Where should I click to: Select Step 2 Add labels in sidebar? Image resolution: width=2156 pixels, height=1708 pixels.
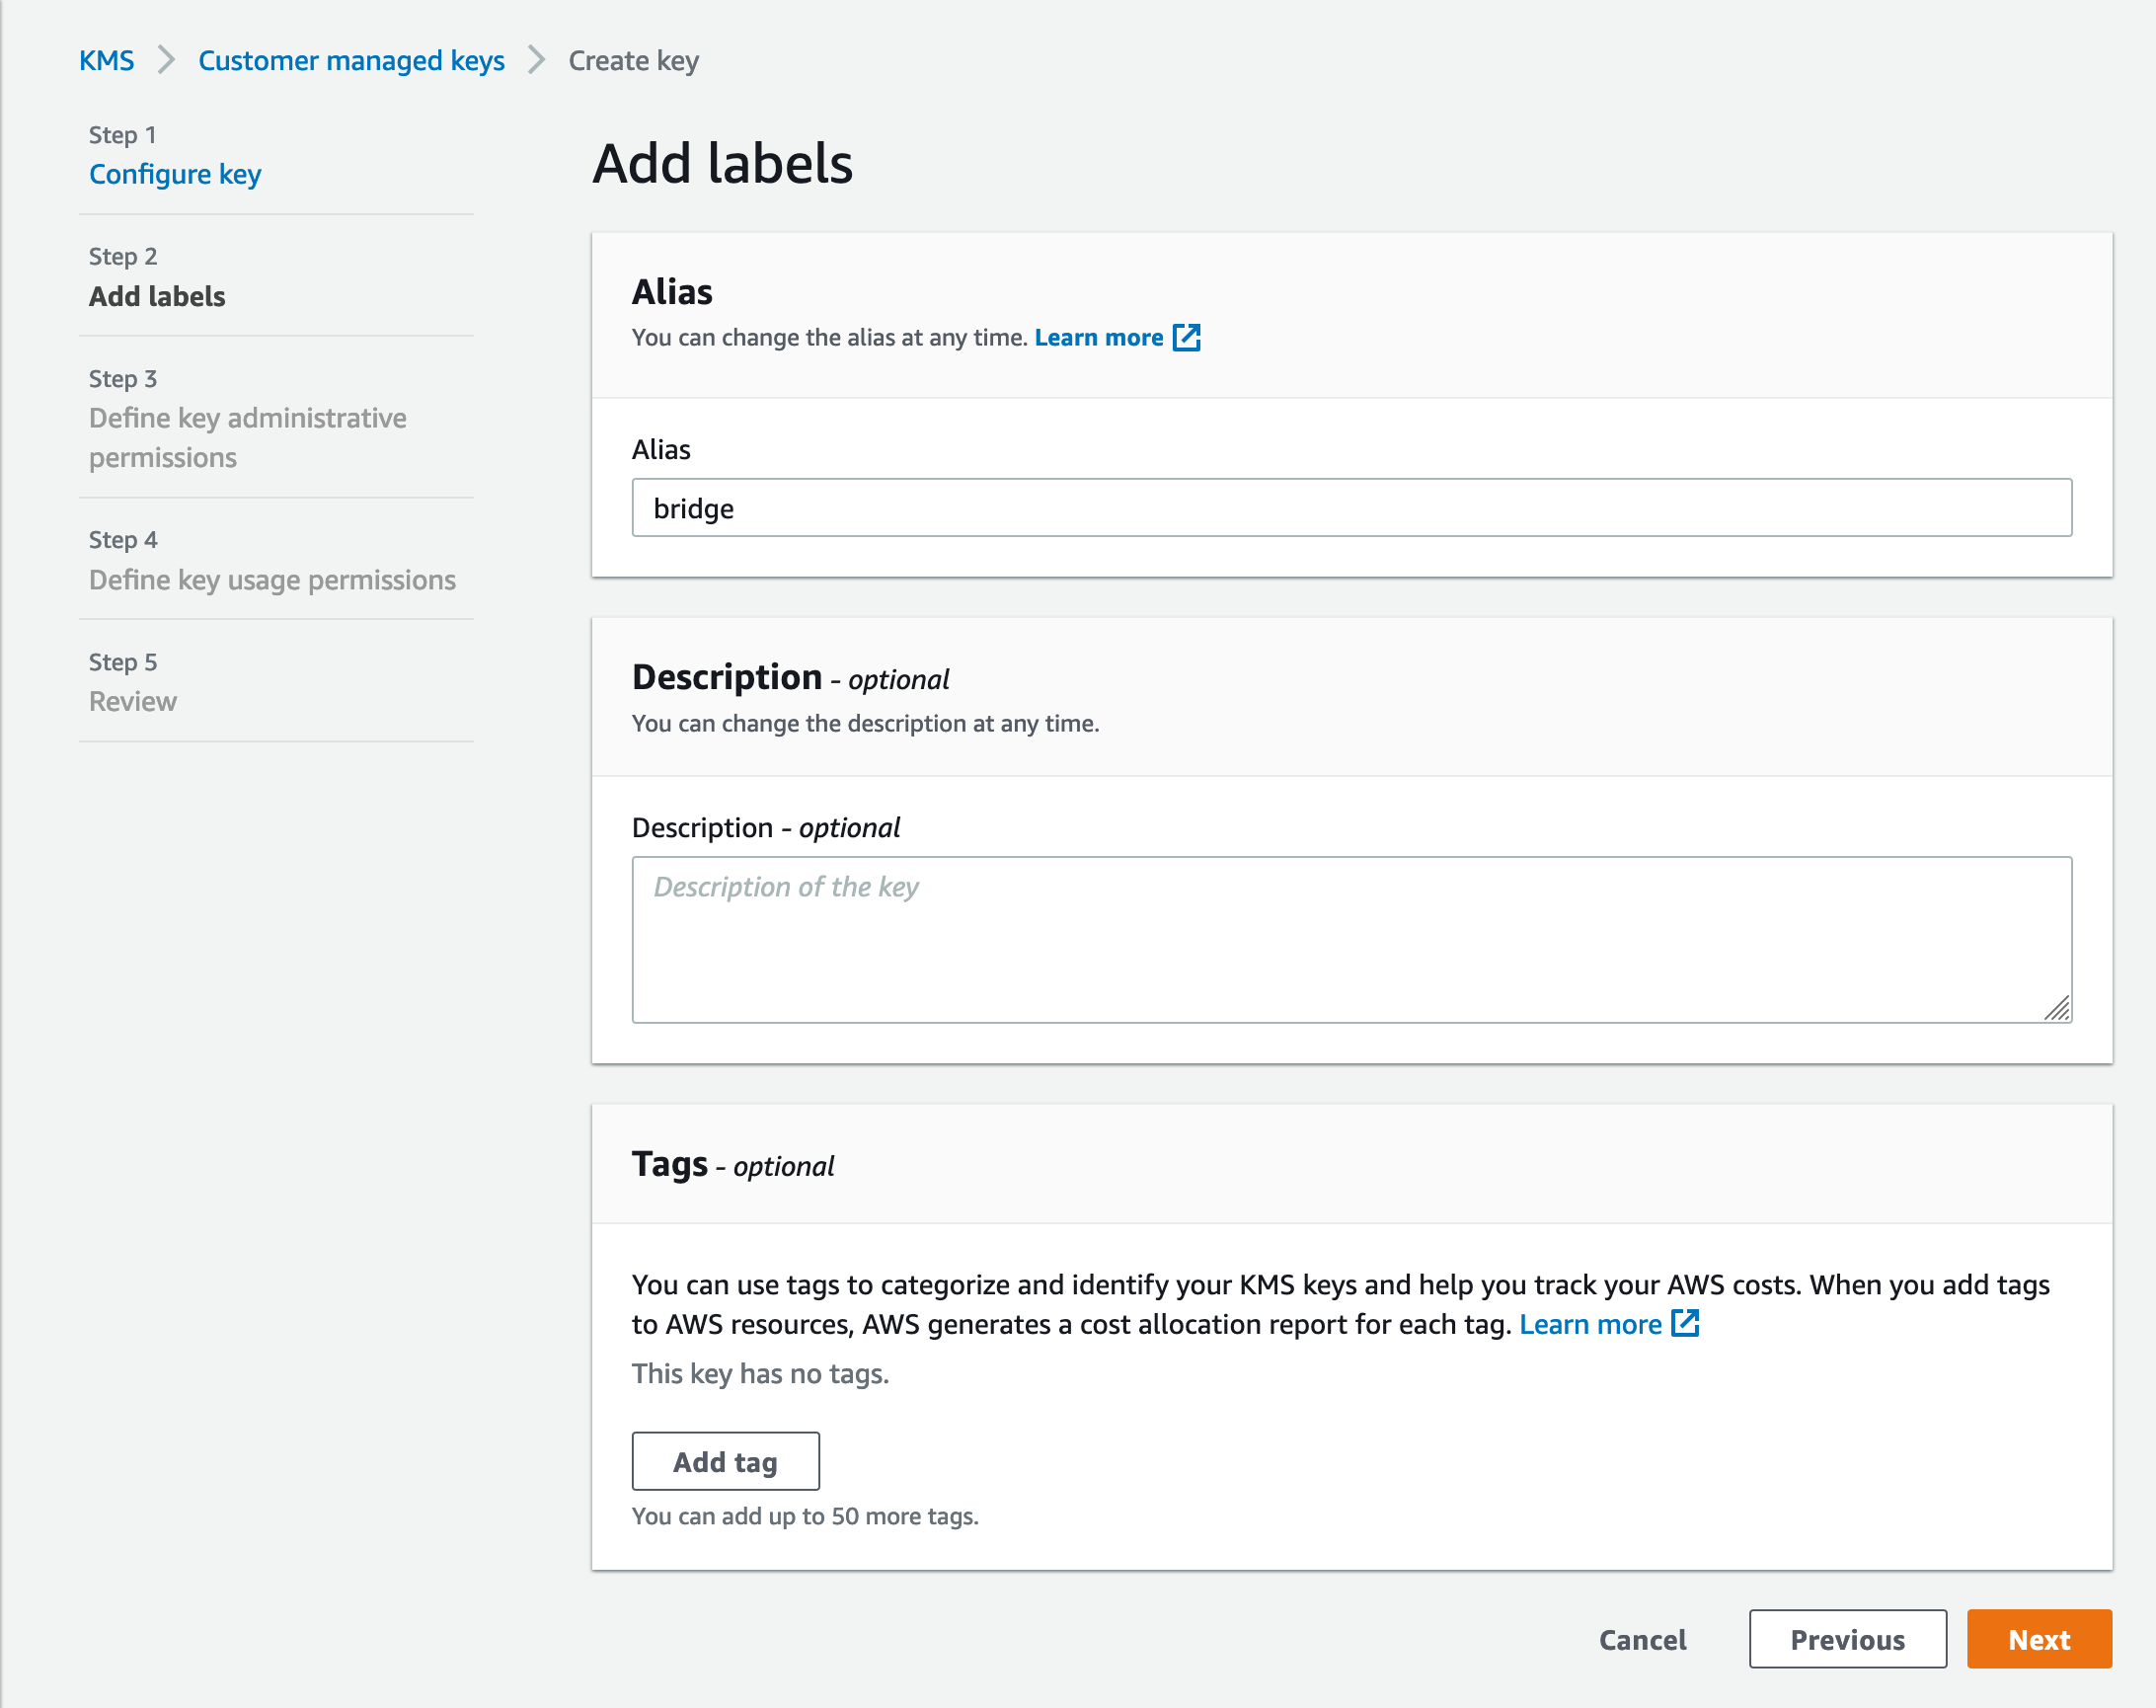pos(157,296)
